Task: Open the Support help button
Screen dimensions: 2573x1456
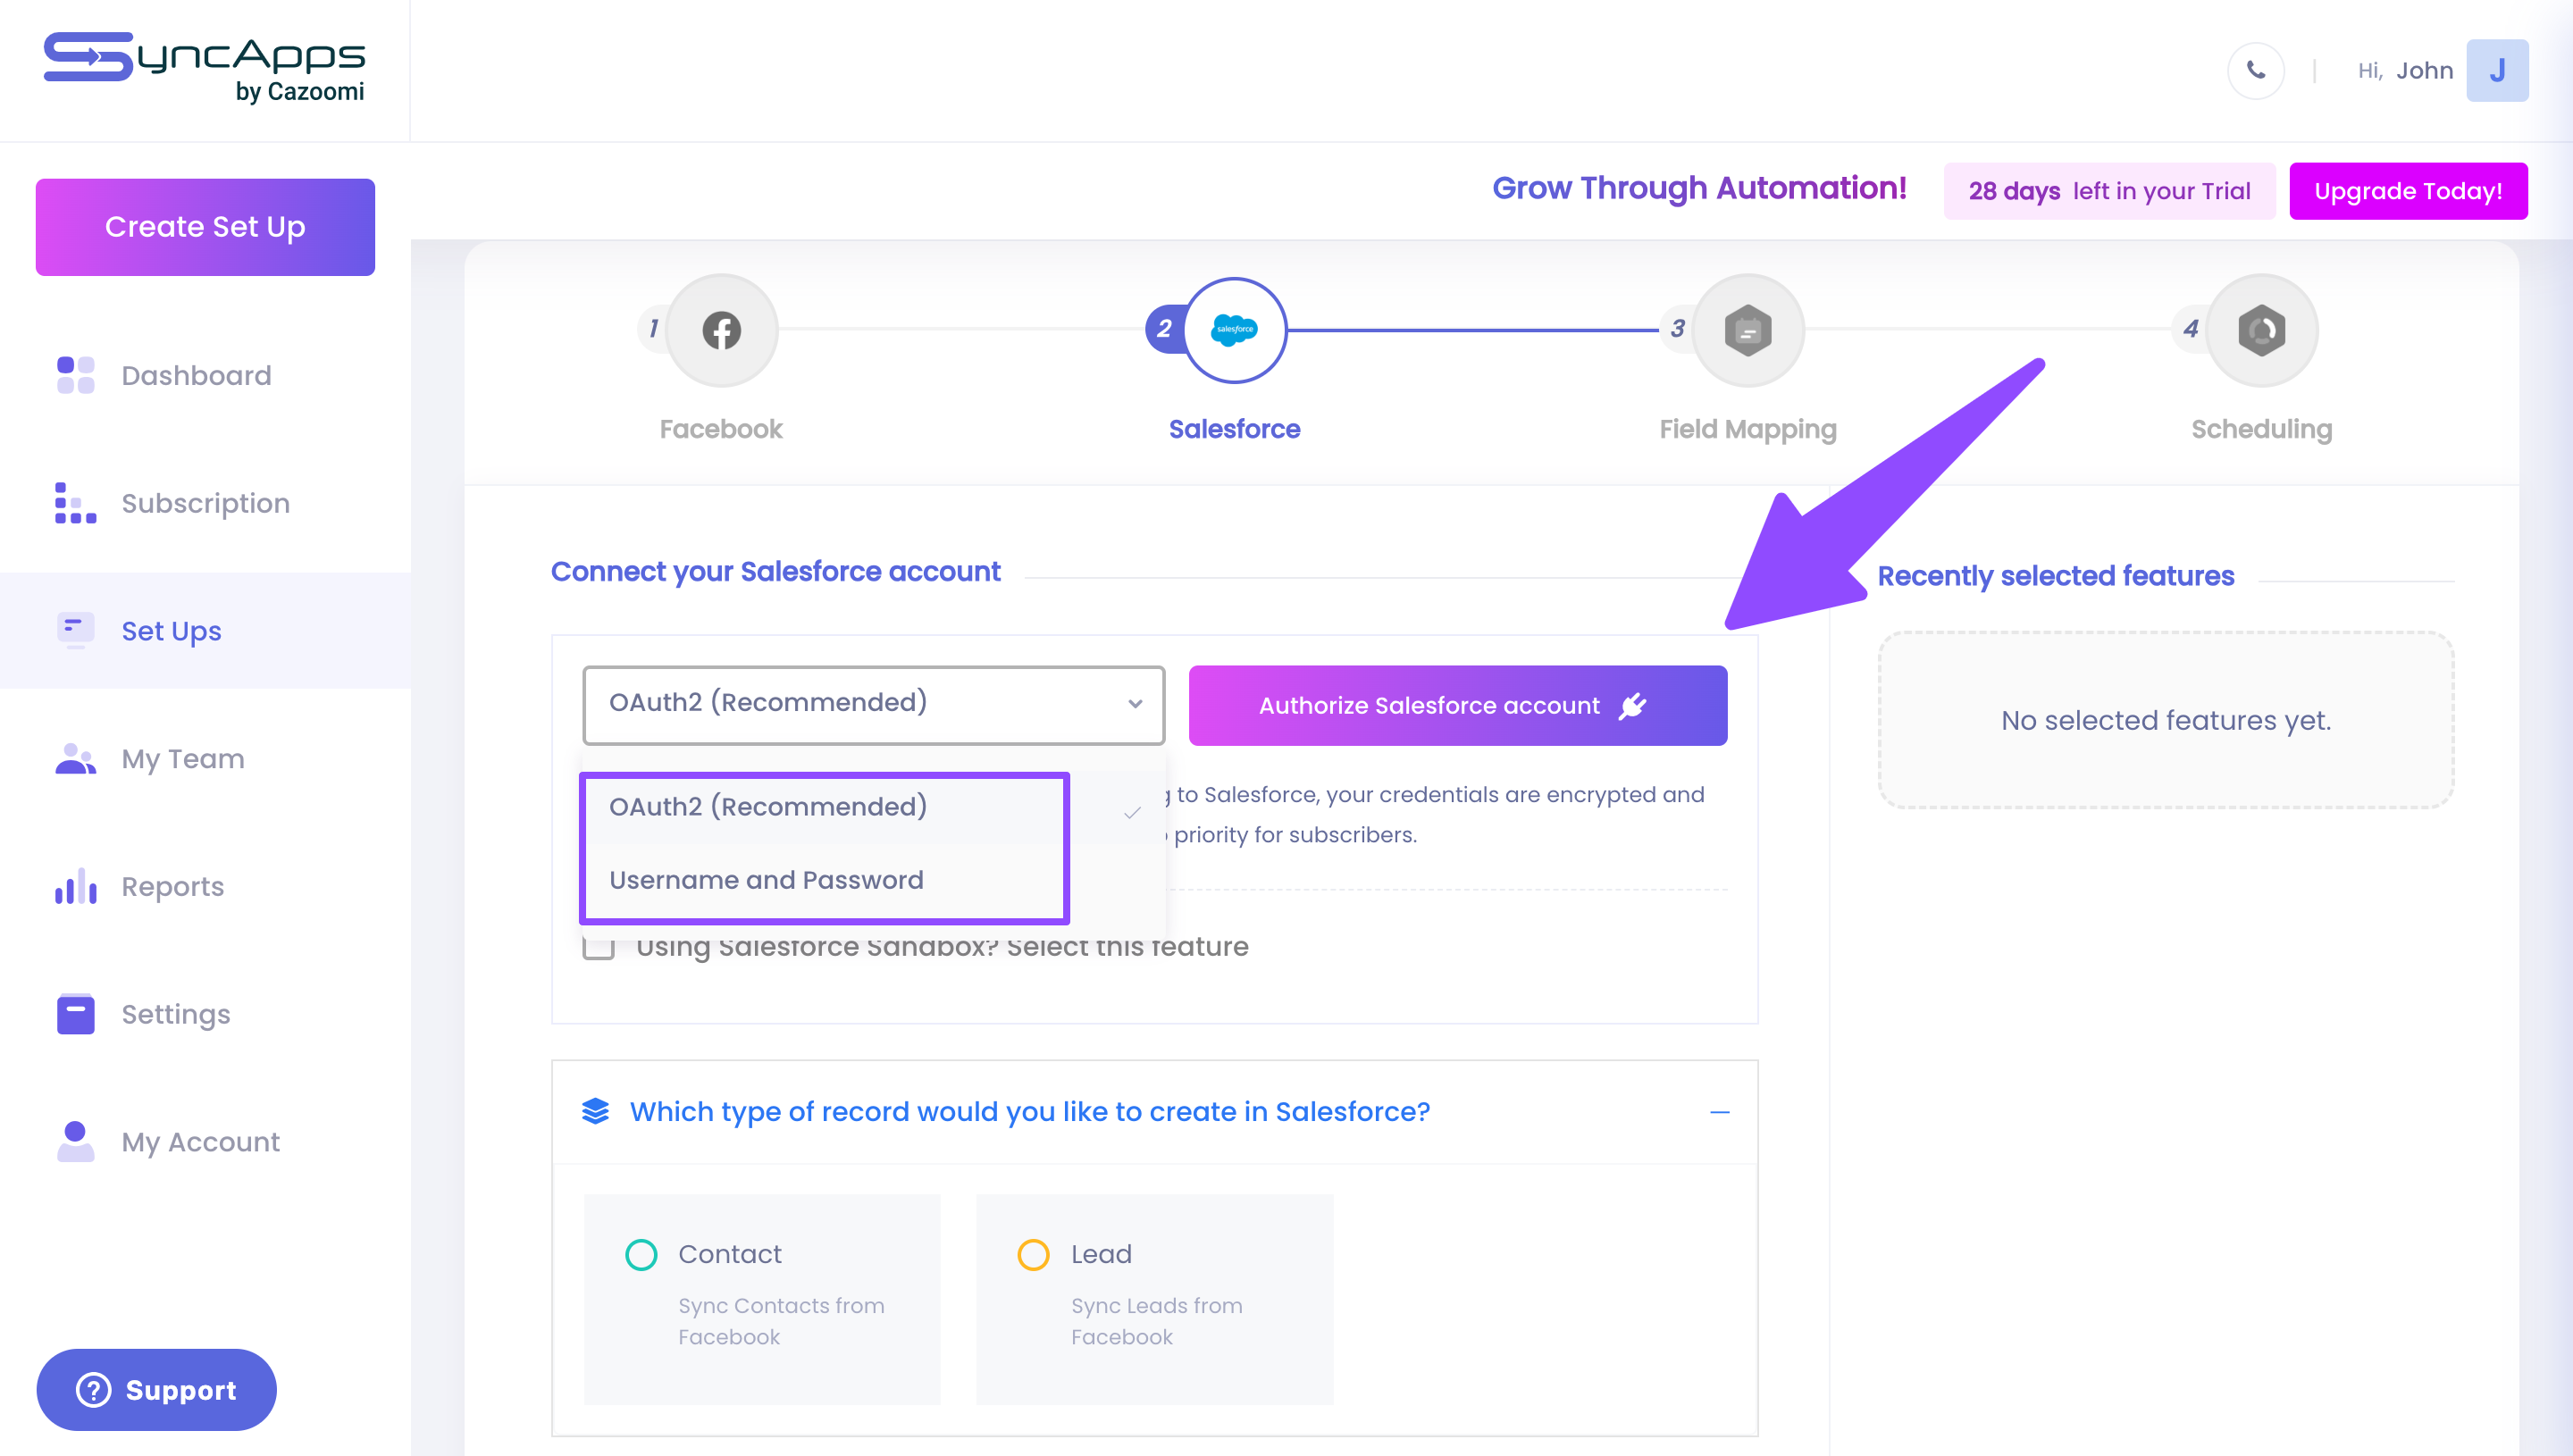Action: [157, 1389]
